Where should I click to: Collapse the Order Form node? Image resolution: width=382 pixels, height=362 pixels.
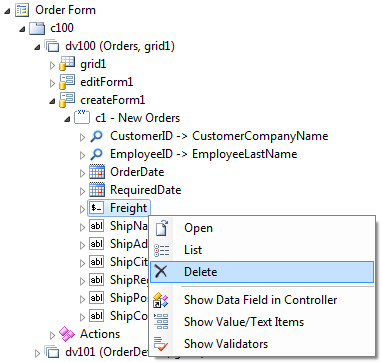(8, 11)
